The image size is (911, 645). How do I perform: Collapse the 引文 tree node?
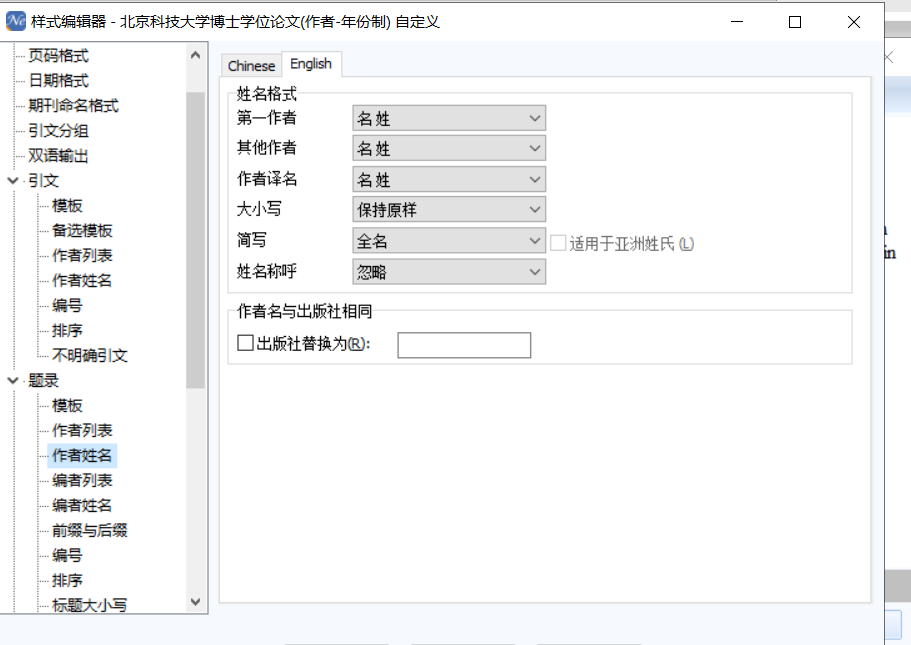click(13, 181)
